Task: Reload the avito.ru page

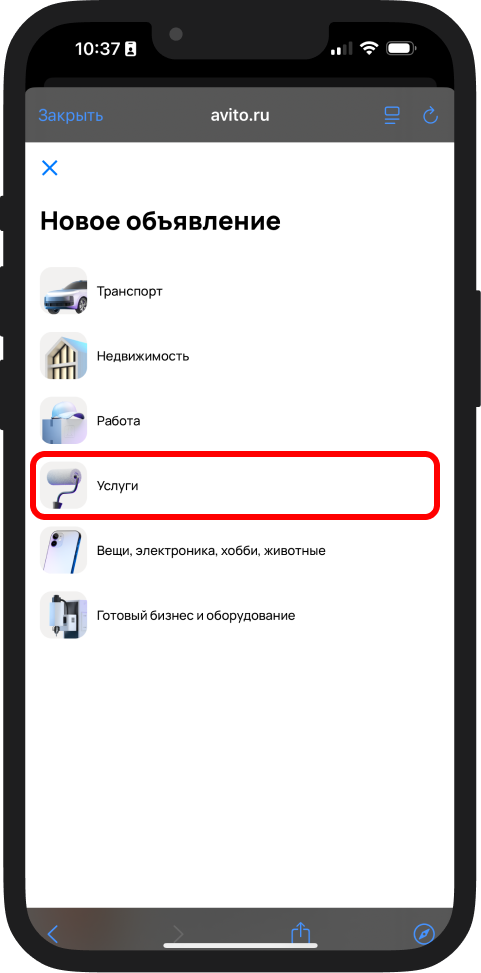Action: point(430,115)
